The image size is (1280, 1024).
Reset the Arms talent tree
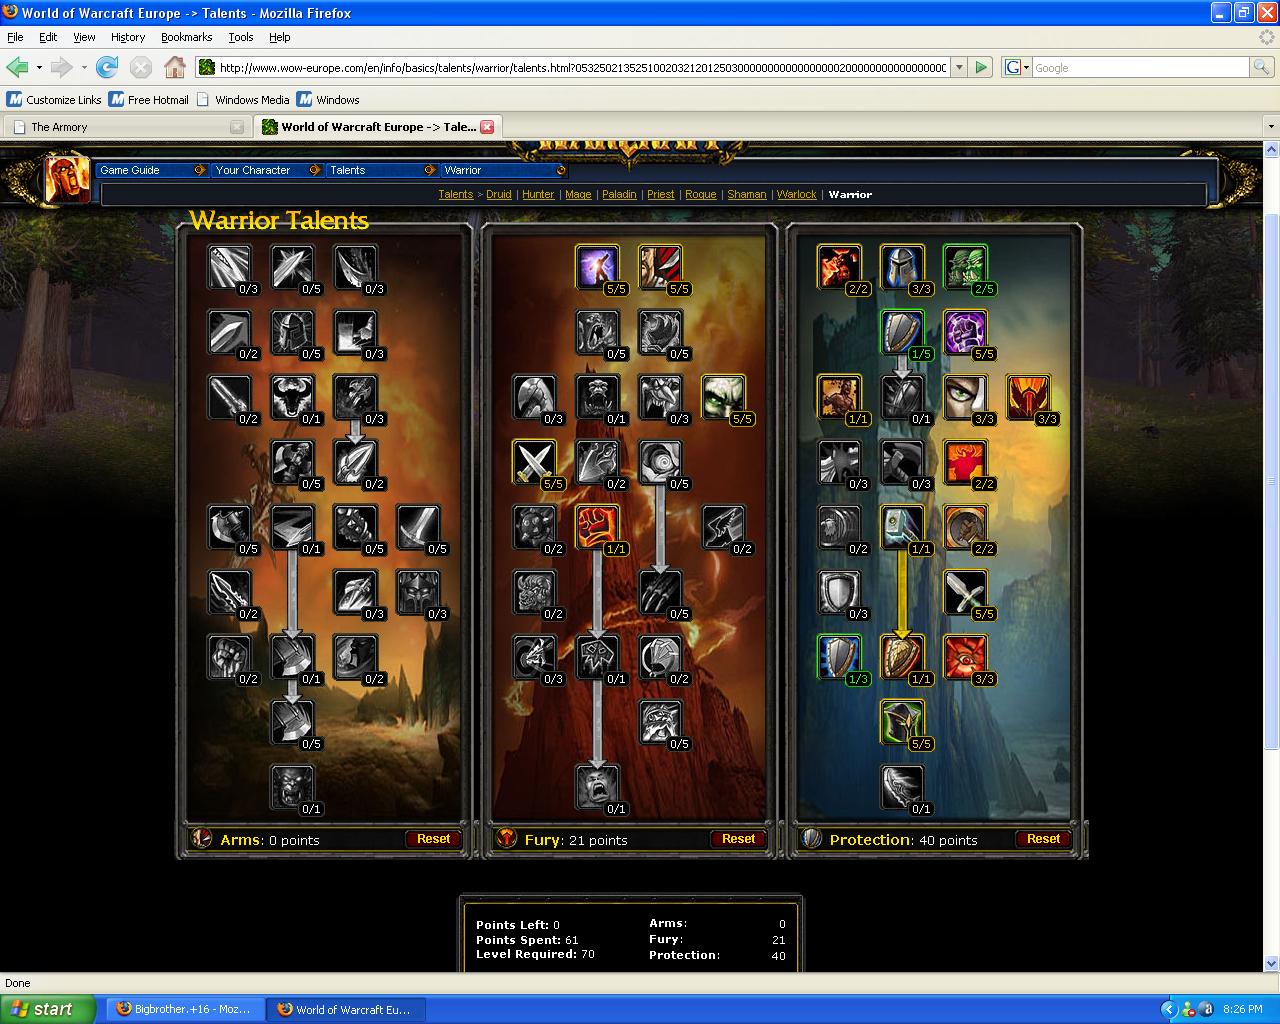coord(433,839)
